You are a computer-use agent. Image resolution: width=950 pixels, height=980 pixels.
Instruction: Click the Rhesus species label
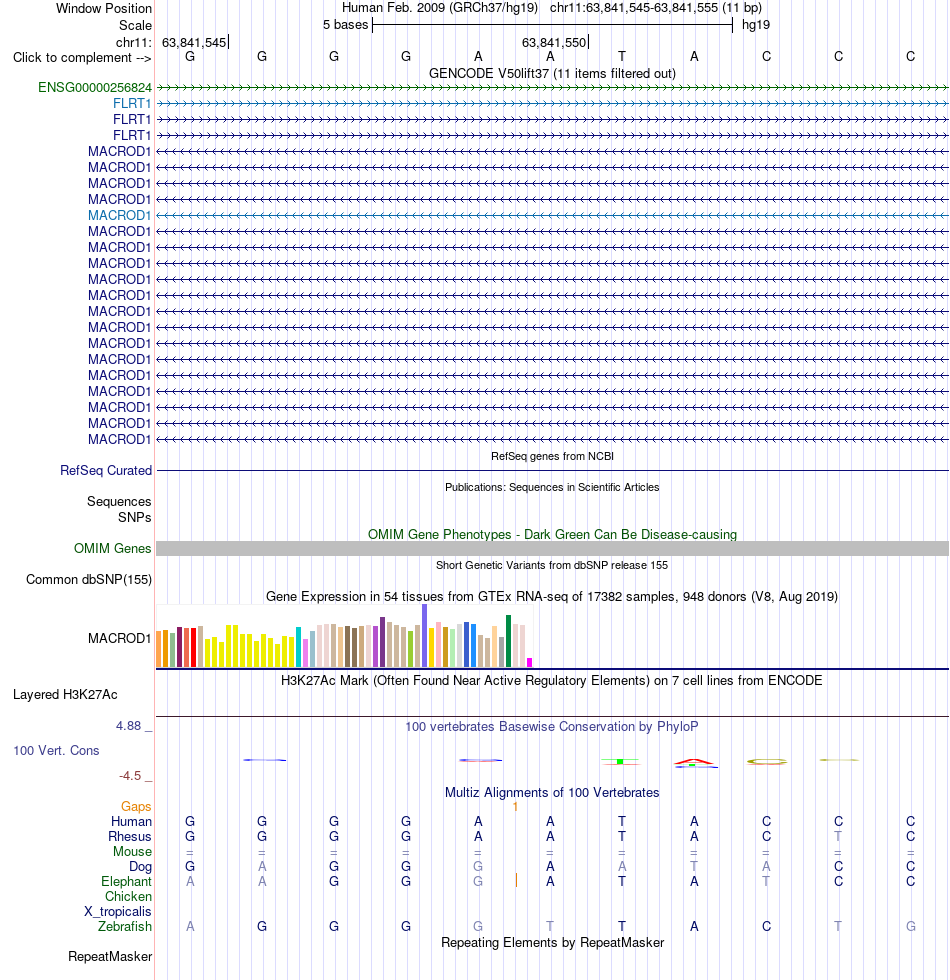coord(129,837)
